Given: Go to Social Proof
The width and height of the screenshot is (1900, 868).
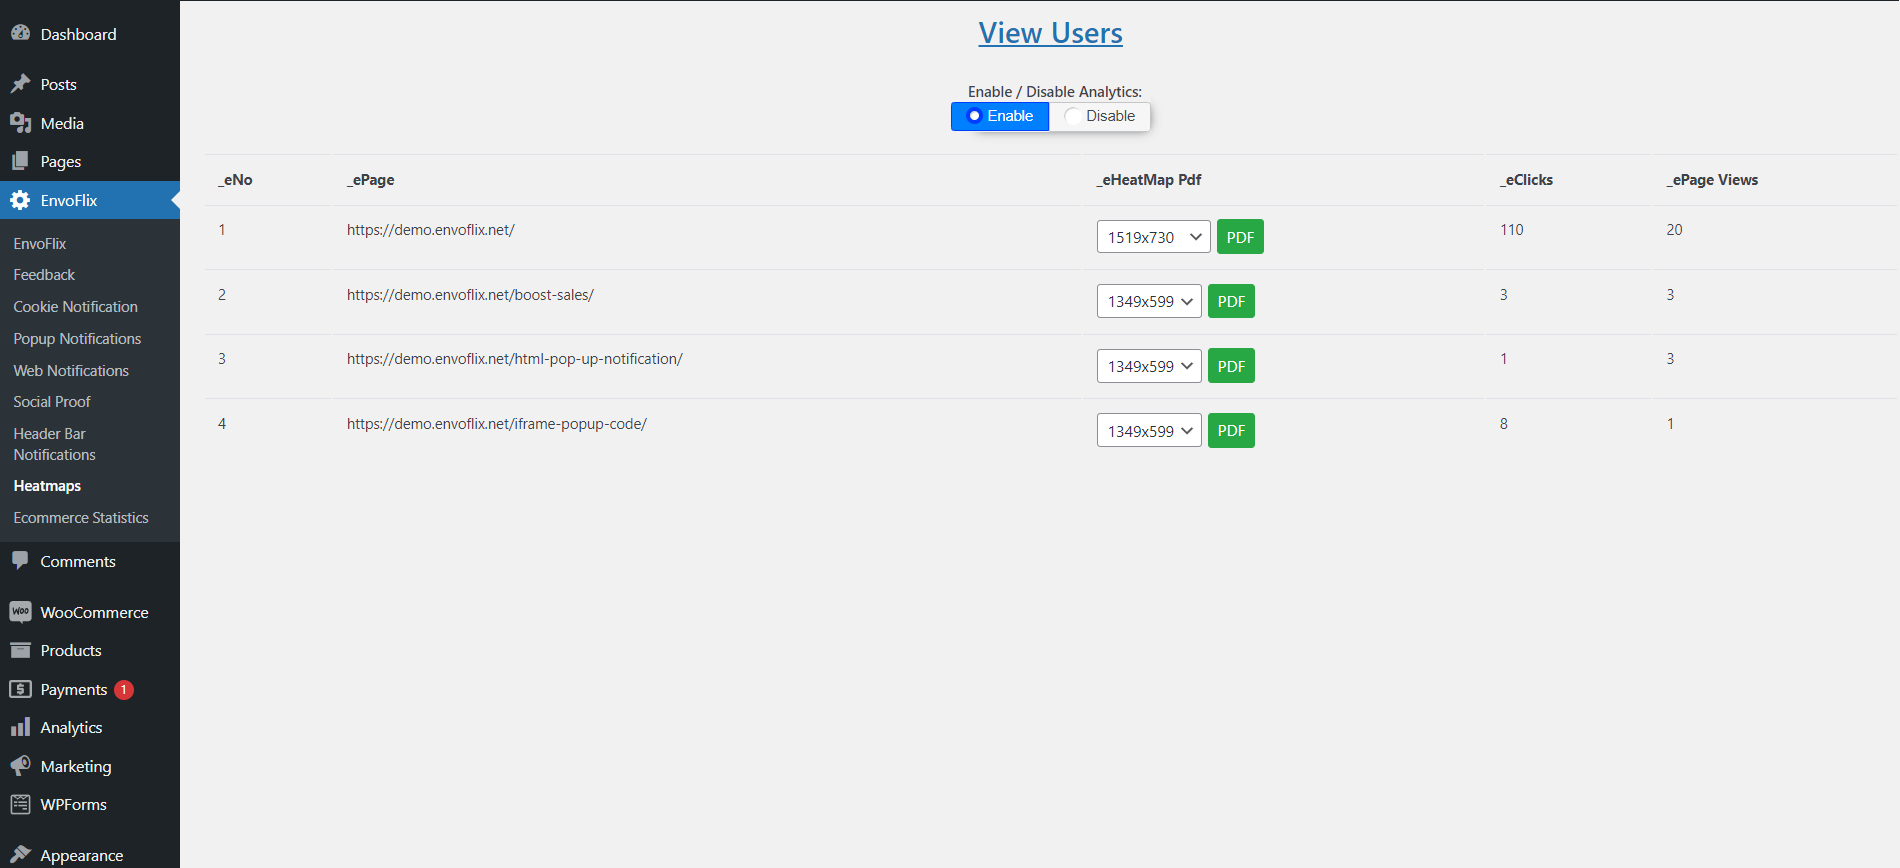Looking at the screenshot, I should pyautogui.click(x=52, y=402).
